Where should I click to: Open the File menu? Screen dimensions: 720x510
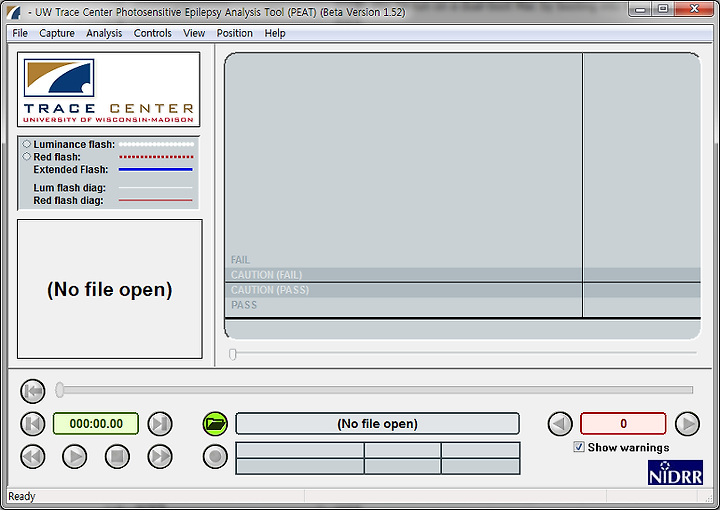pos(20,33)
